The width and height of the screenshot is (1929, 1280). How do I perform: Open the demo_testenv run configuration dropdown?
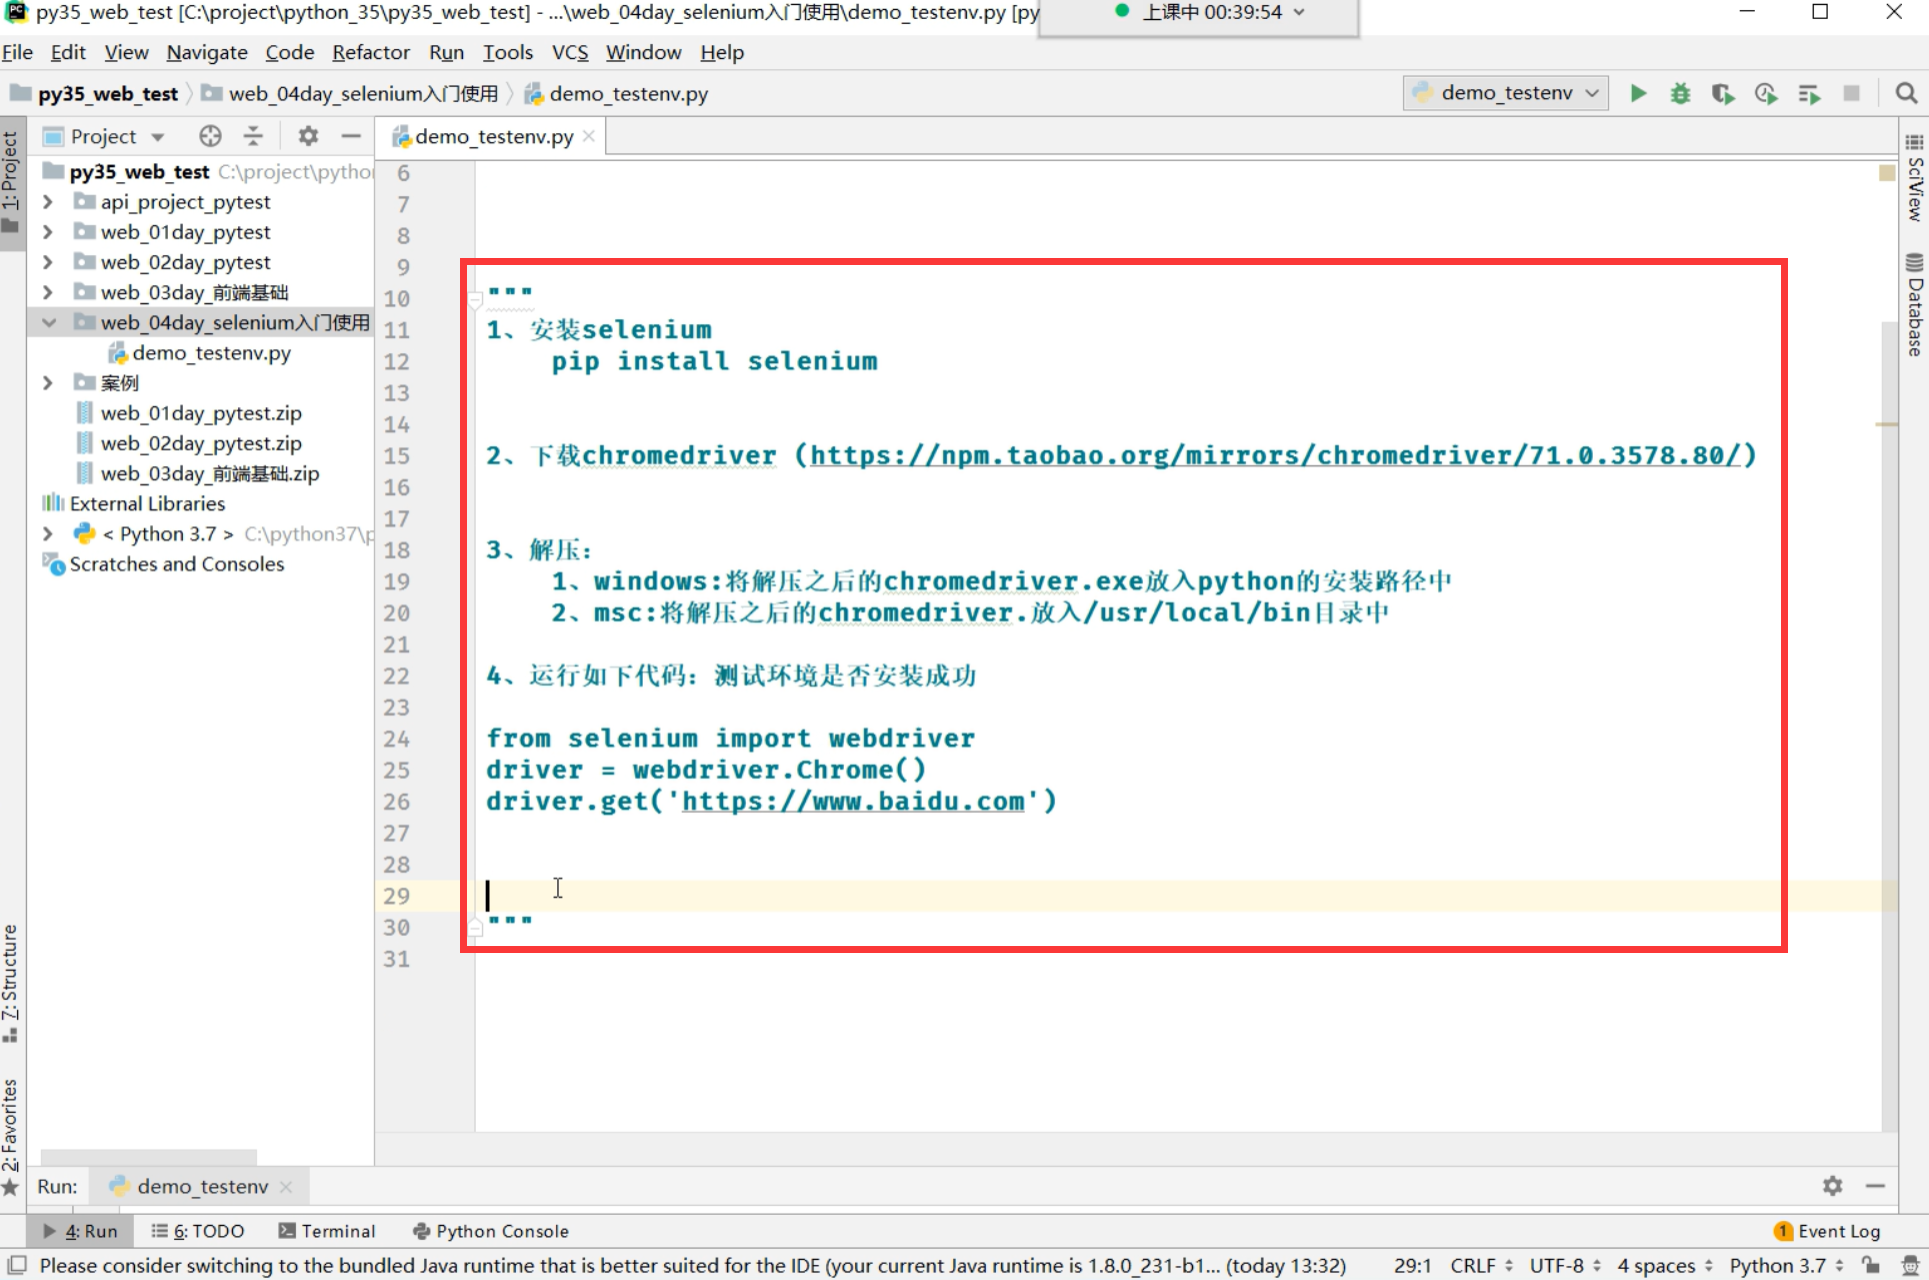(x=1506, y=93)
